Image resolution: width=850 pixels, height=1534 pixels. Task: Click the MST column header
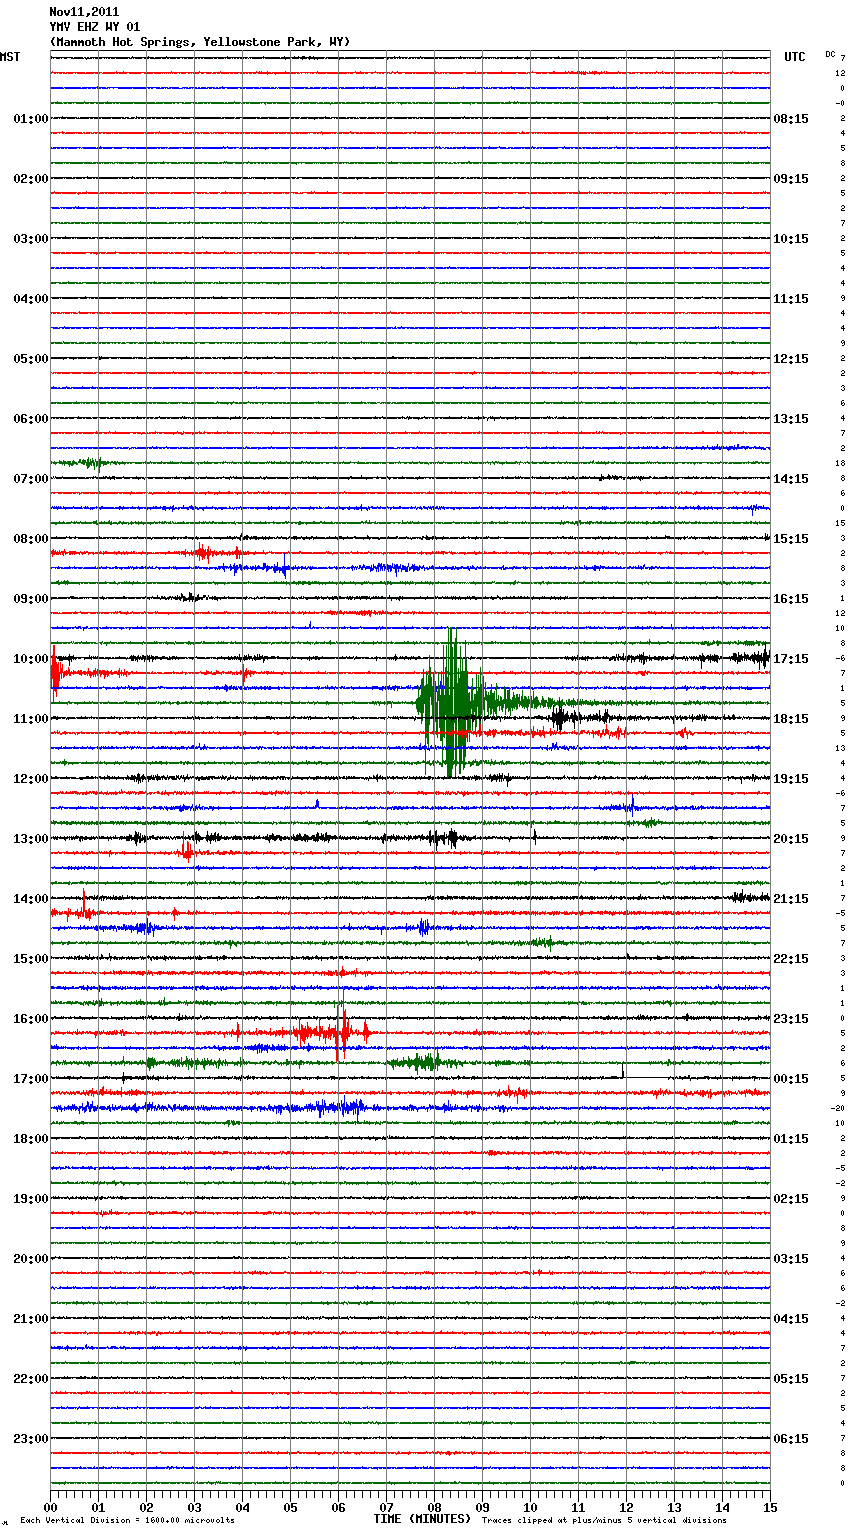pyautogui.click(x=10, y=57)
